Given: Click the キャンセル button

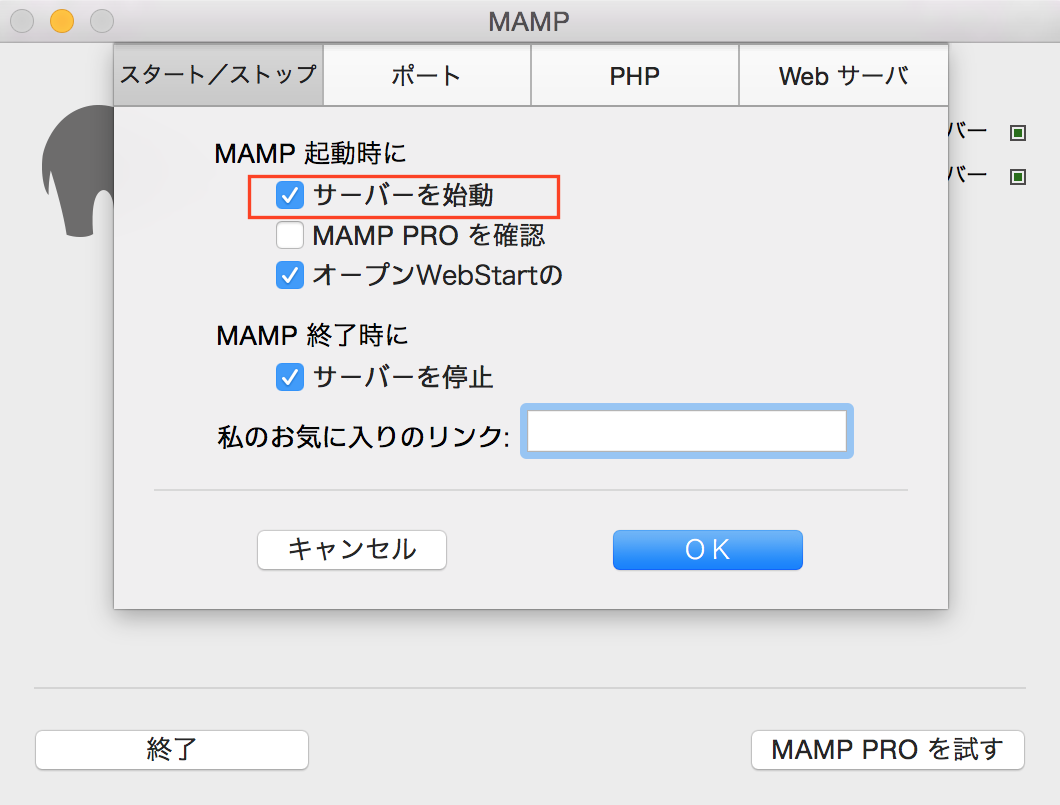Looking at the screenshot, I should tap(351, 549).
